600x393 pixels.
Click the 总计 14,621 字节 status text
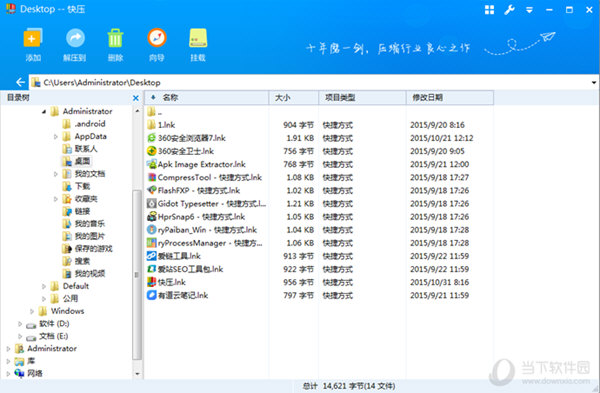point(349,386)
